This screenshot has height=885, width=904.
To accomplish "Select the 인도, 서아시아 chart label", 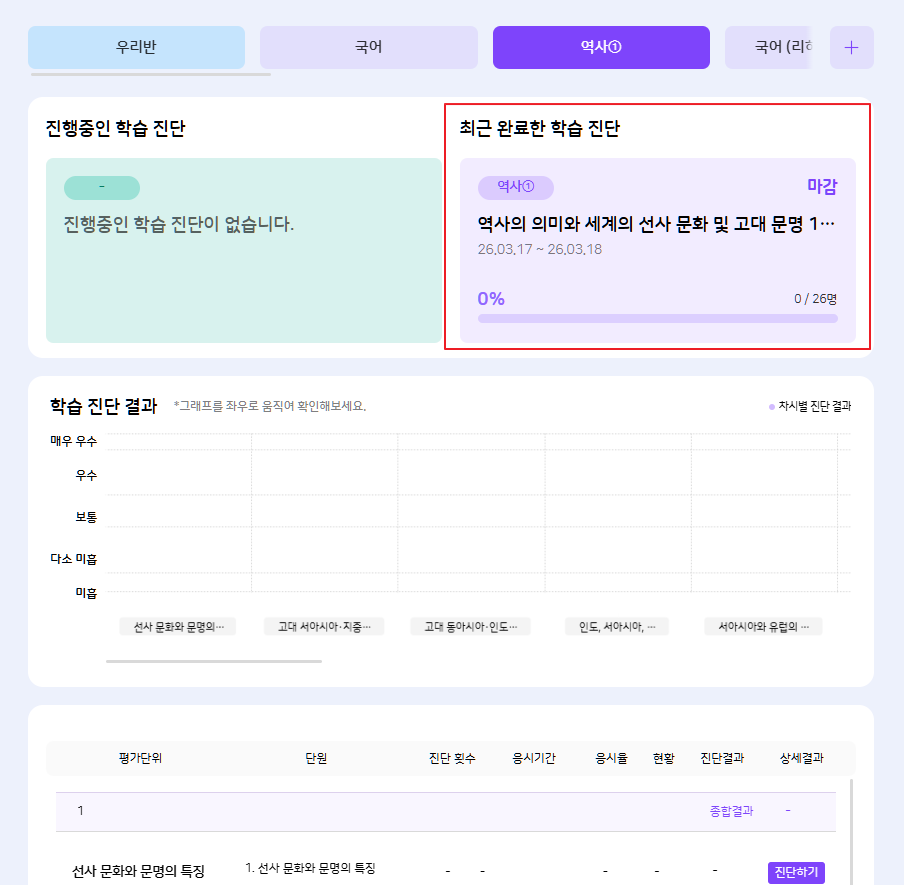I will coord(616,627).
